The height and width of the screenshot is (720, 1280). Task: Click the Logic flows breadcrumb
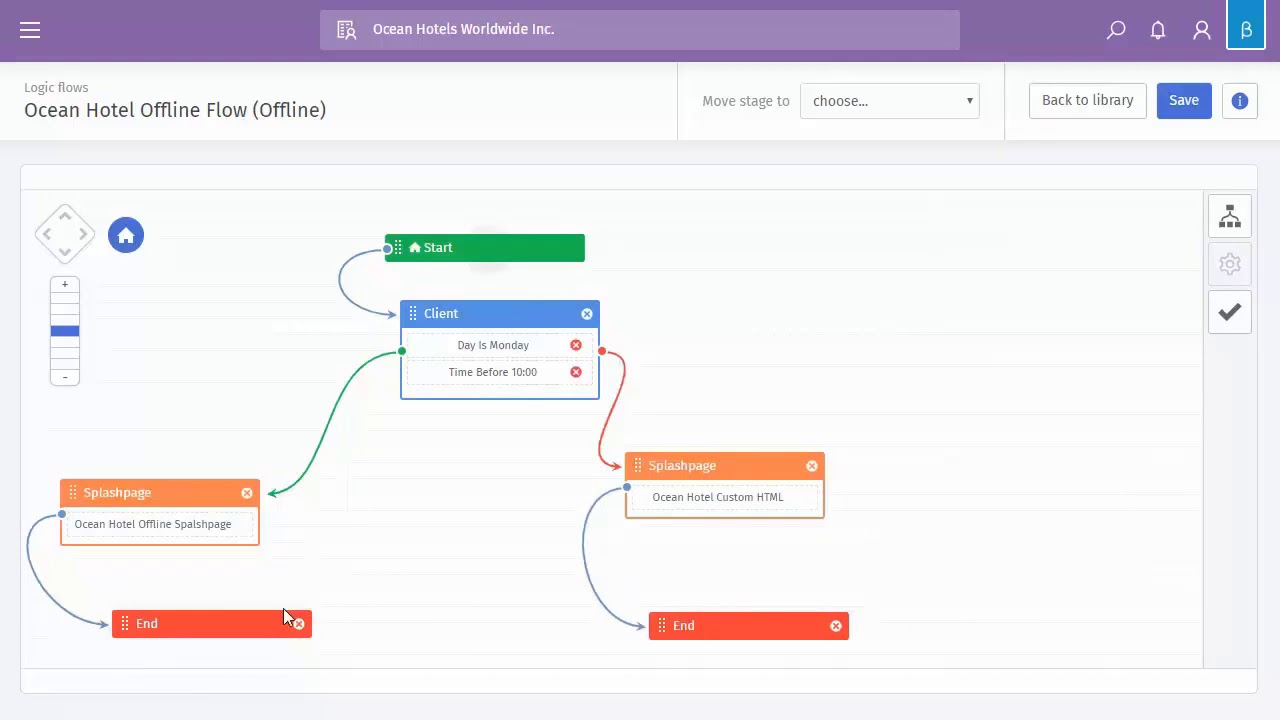(x=56, y=88)
